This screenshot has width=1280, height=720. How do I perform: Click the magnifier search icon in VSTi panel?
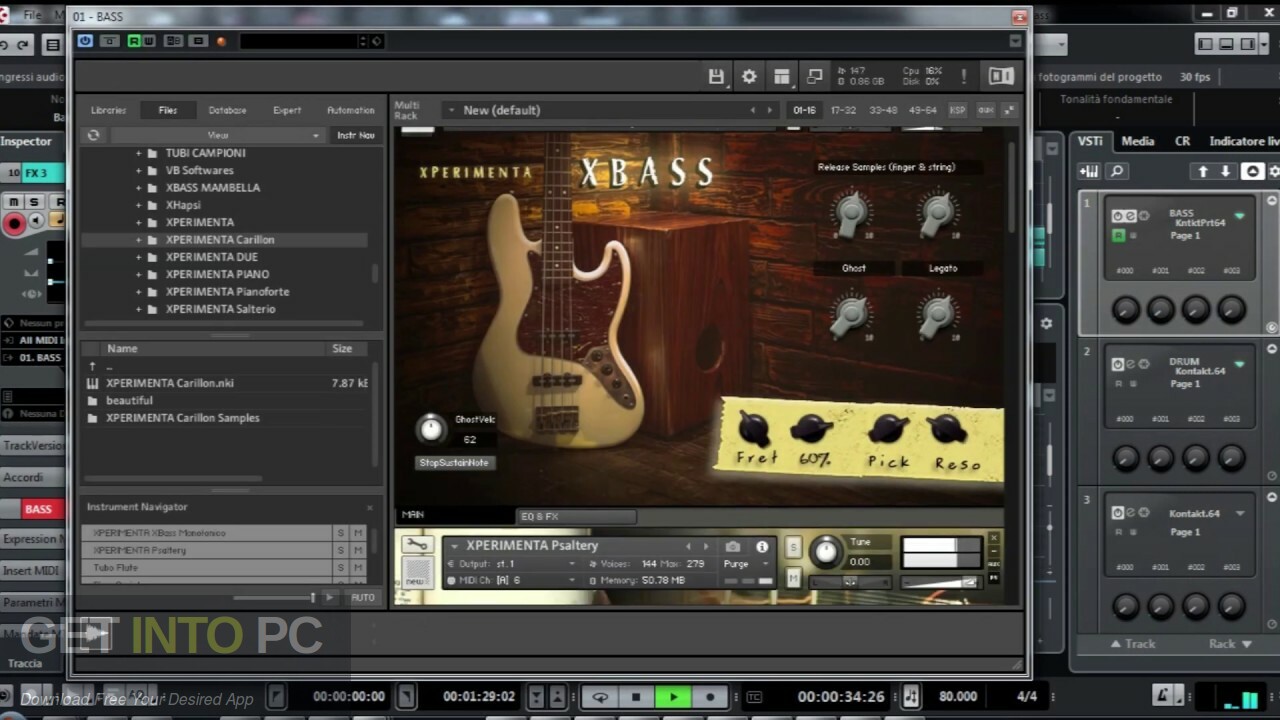pyautogui.click(x=1116, y=172)
